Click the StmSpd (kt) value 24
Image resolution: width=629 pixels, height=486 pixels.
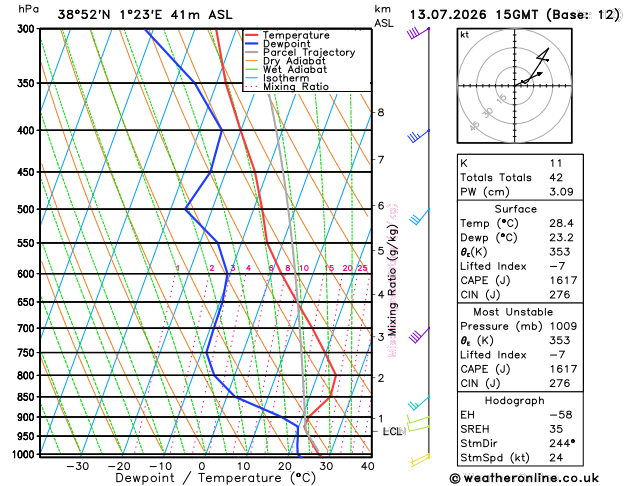556,458
